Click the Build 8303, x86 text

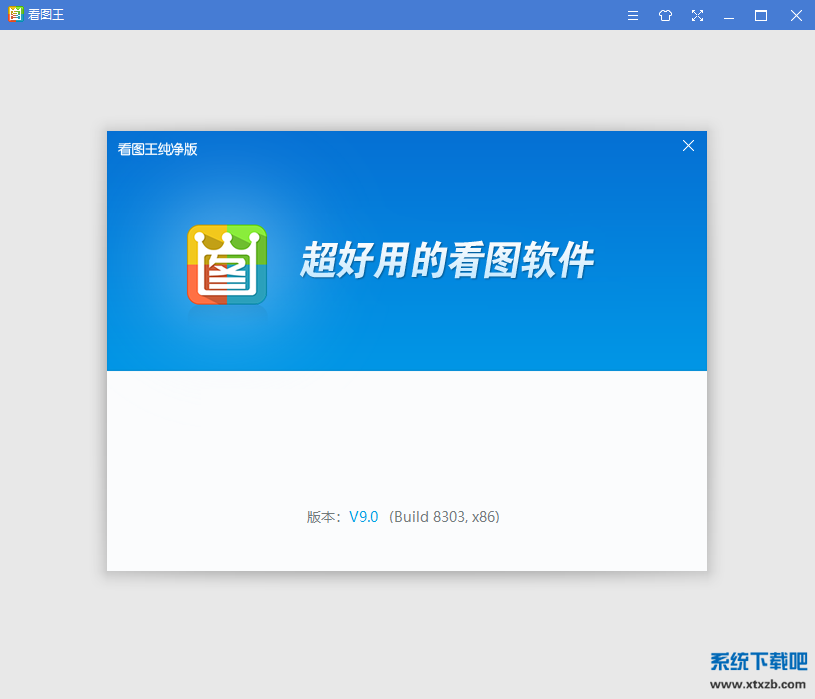pyautogui.click(x=444, y=517)
